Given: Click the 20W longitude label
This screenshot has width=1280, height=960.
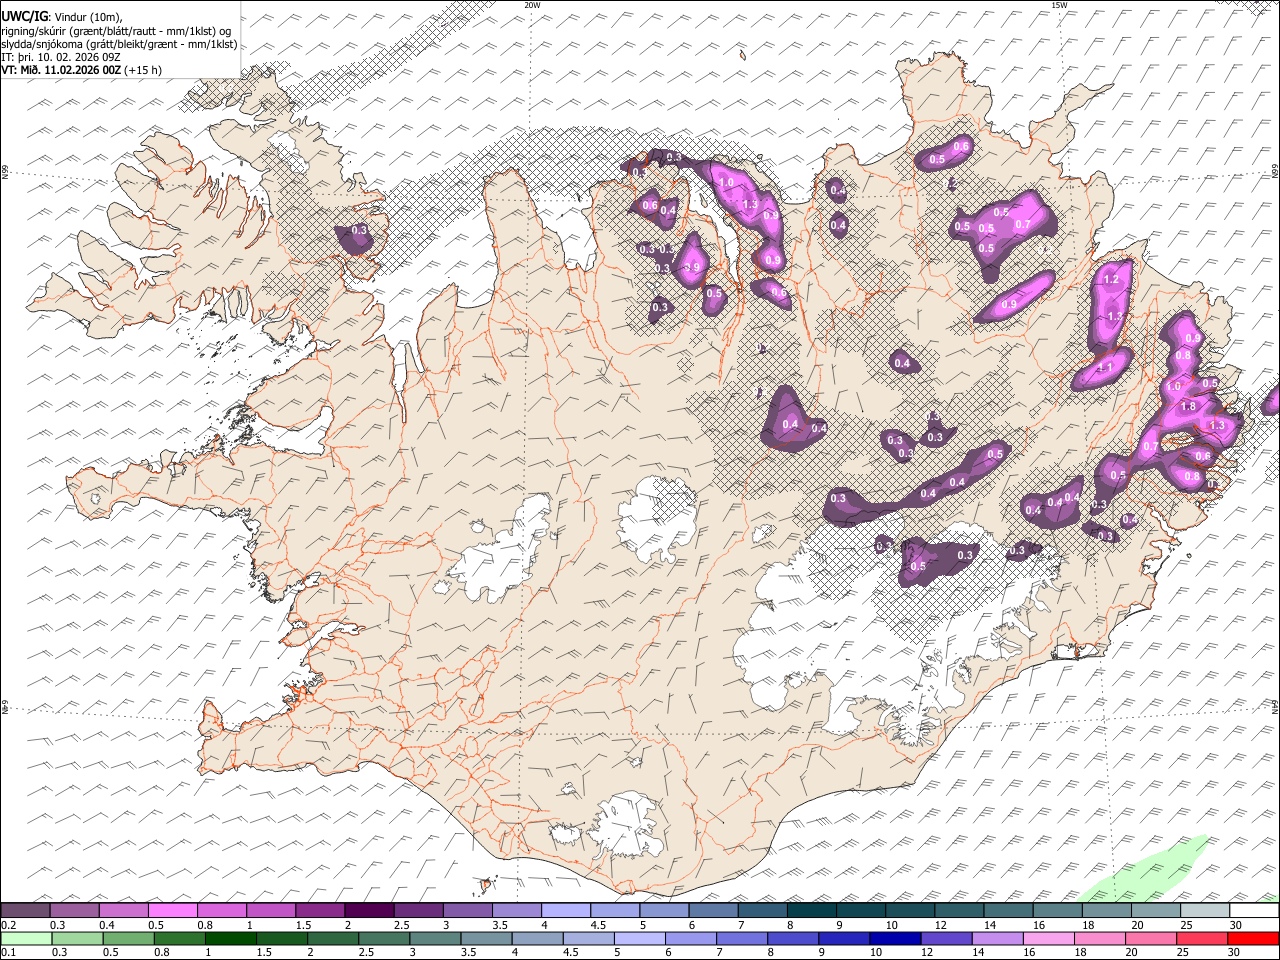Looking at the screenshot, I should [x=532, y=5].
